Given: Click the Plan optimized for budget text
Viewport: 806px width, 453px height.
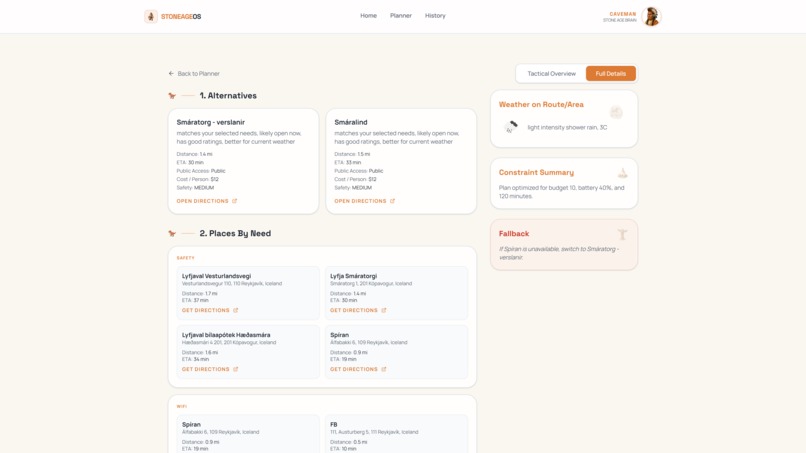Looking at the screenshot, I should (x=561, y=192).
